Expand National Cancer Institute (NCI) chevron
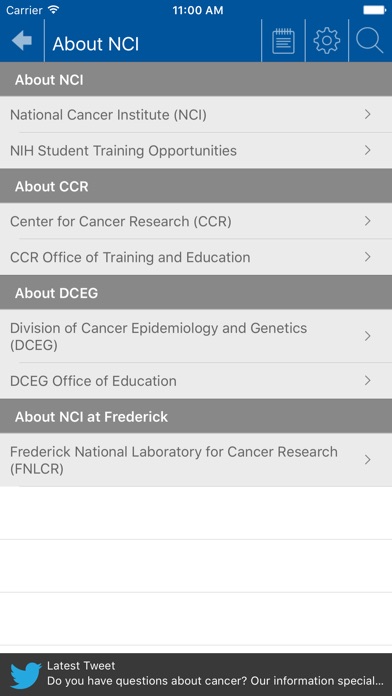The image size is (392, 696). point(368,115)
